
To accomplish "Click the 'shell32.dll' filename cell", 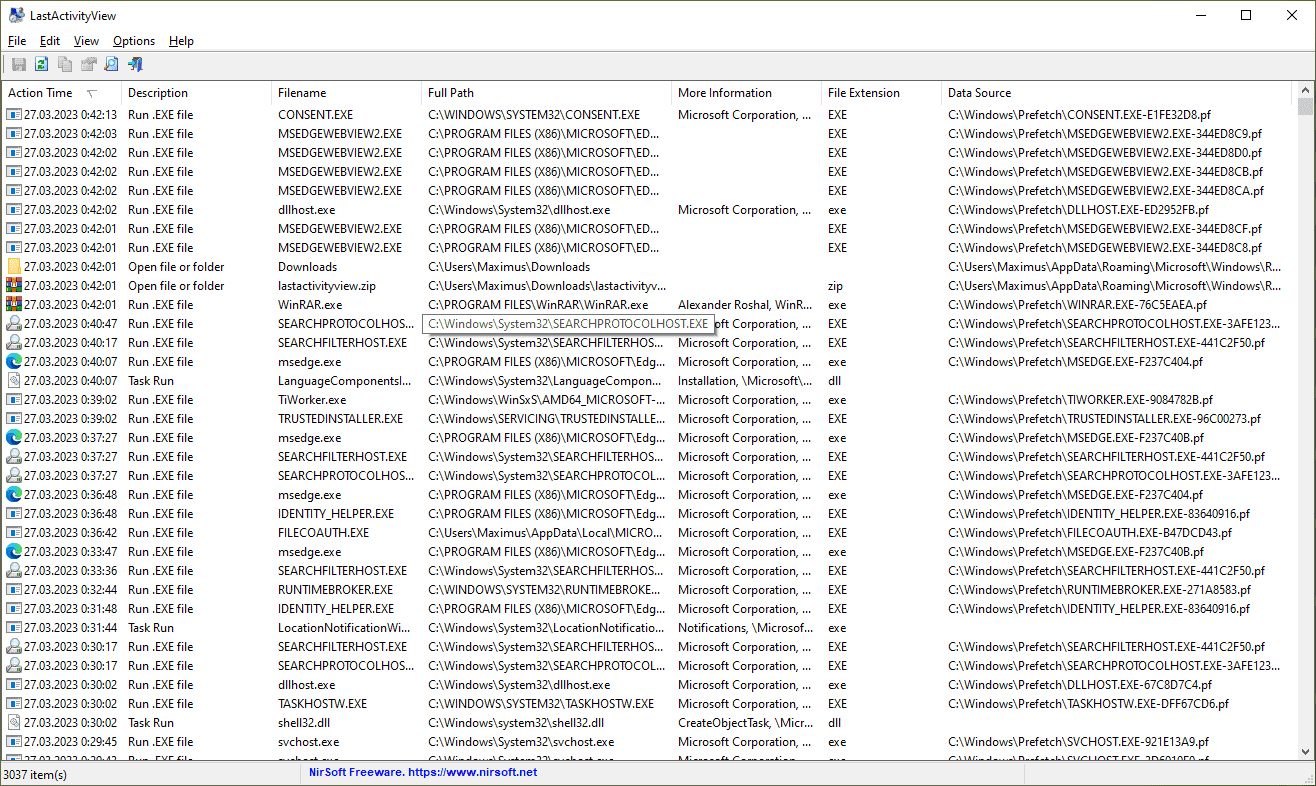I will pos(304,723).
